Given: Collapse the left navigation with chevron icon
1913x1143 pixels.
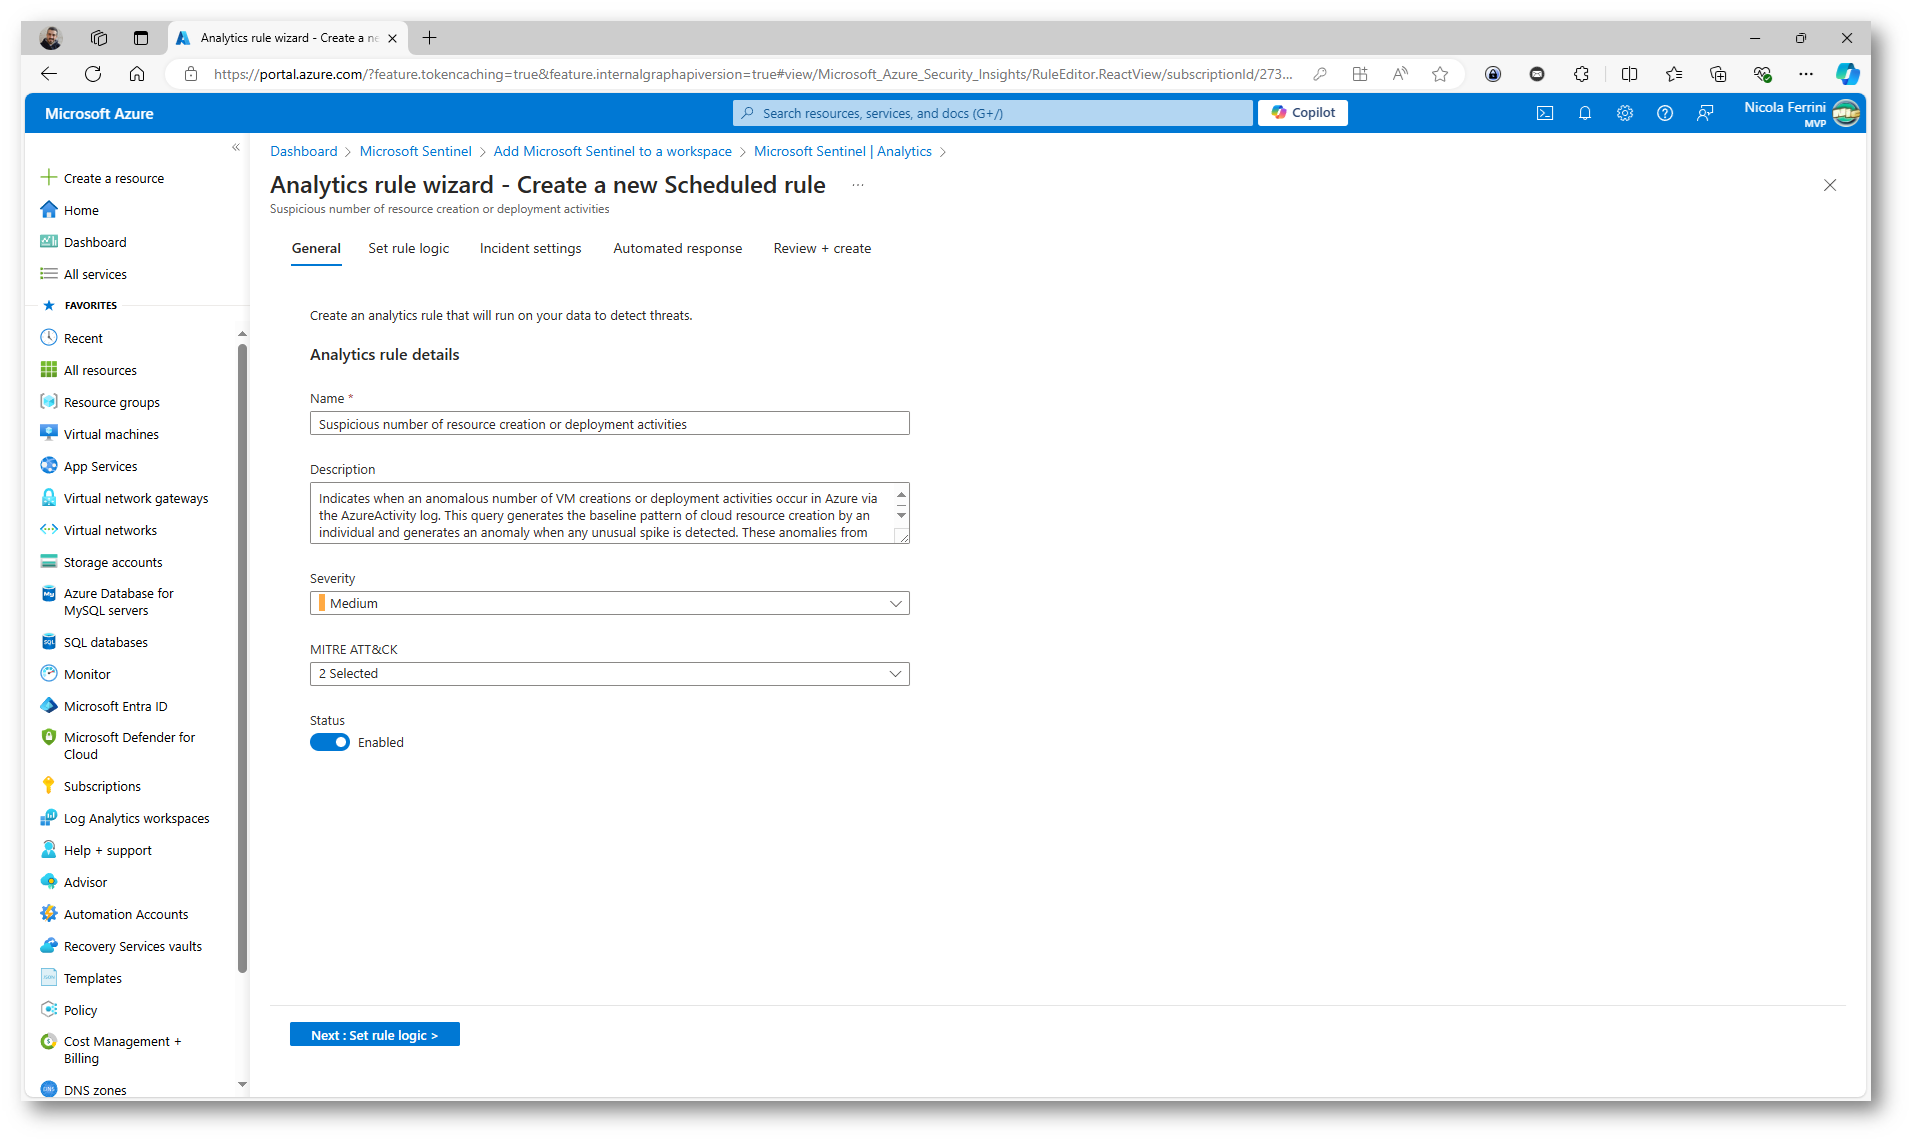Looking at the screenshot, I should point(236,147).
